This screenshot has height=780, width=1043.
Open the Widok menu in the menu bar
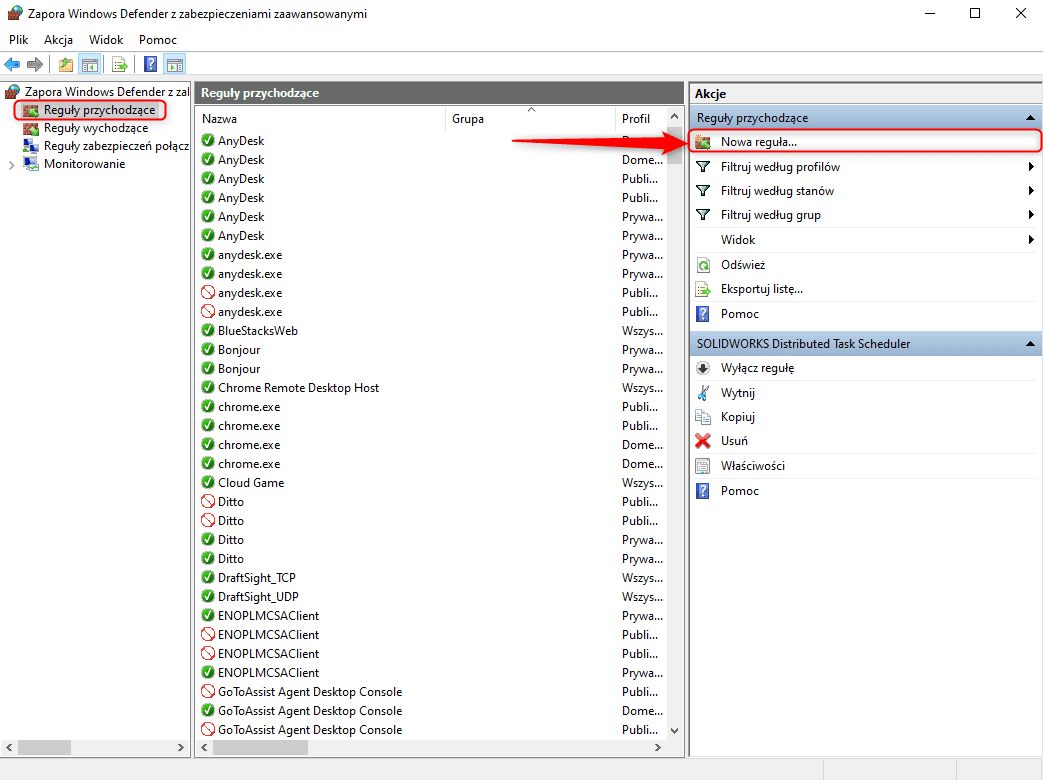[x=106, y=40]
